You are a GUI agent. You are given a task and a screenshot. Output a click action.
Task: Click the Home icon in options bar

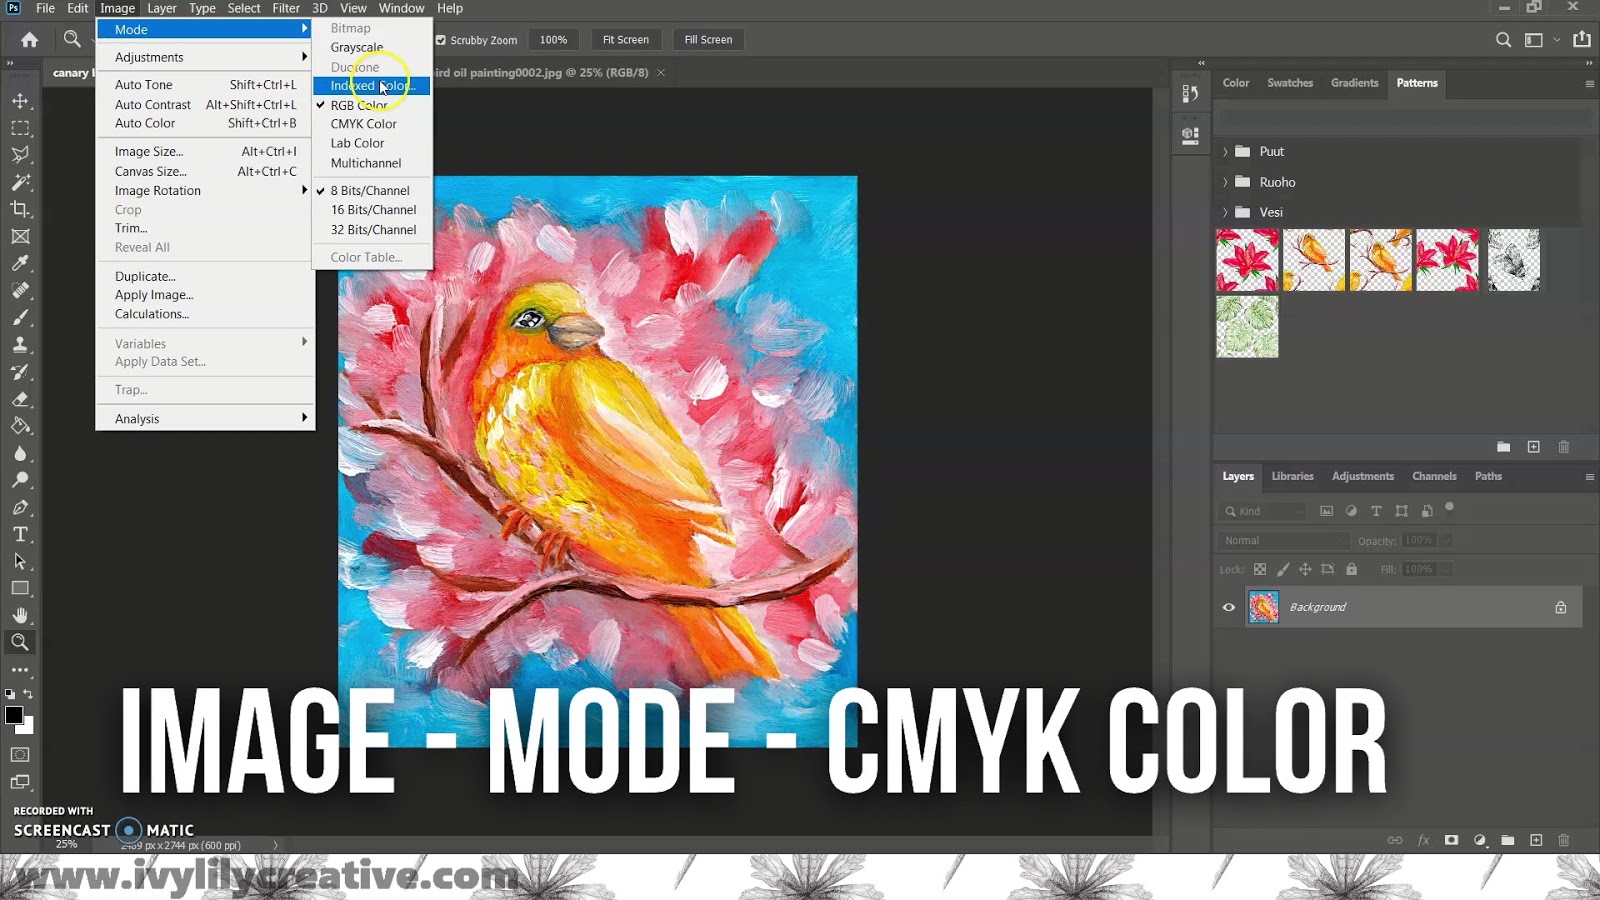click(x=30, y=40)
